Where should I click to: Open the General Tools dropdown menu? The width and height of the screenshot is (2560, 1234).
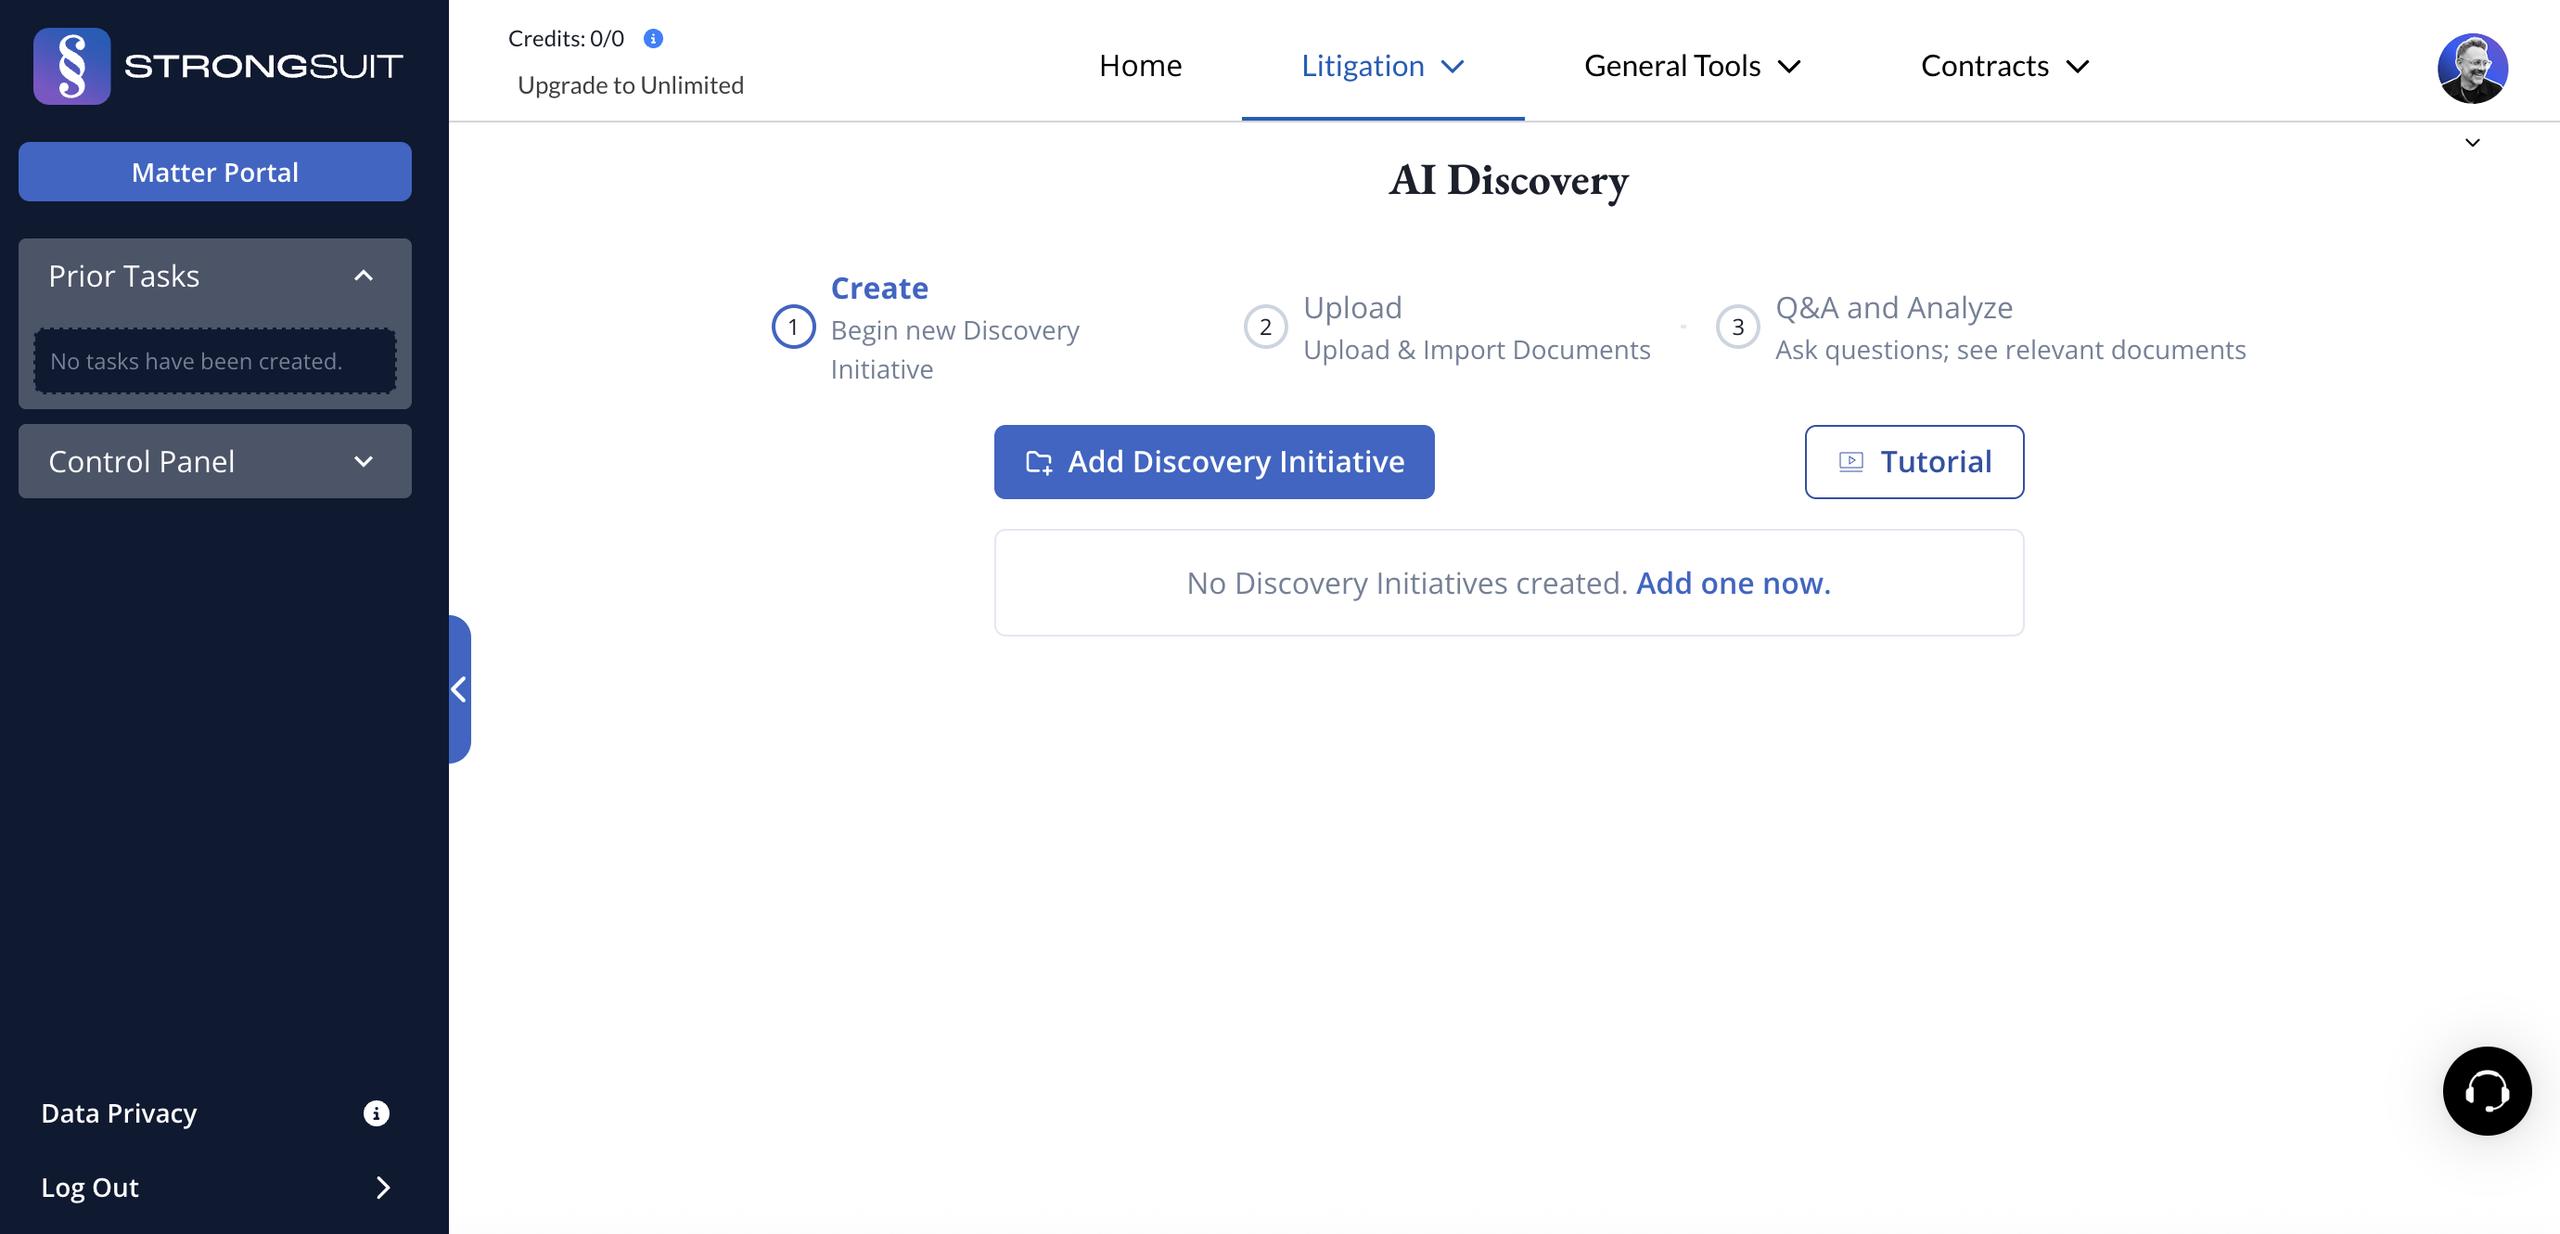(x=1692, y=66)
